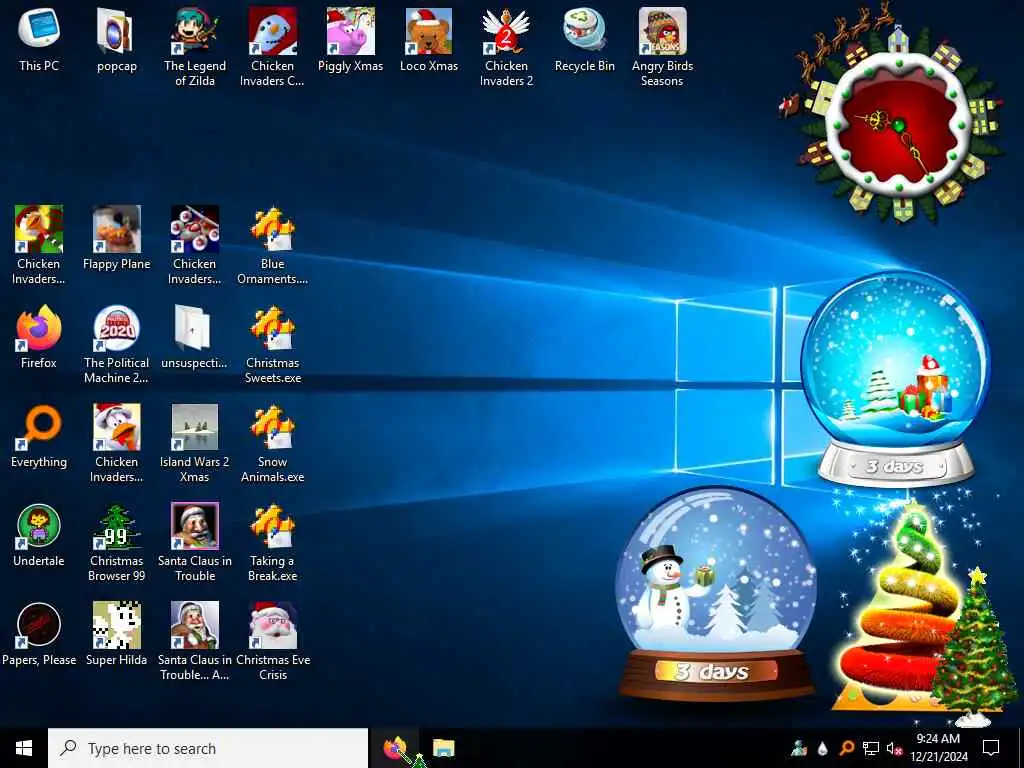Select the Flappy Plane icon
The width and height of the screenshot is (1024, 768).
[x=116, y=238]
